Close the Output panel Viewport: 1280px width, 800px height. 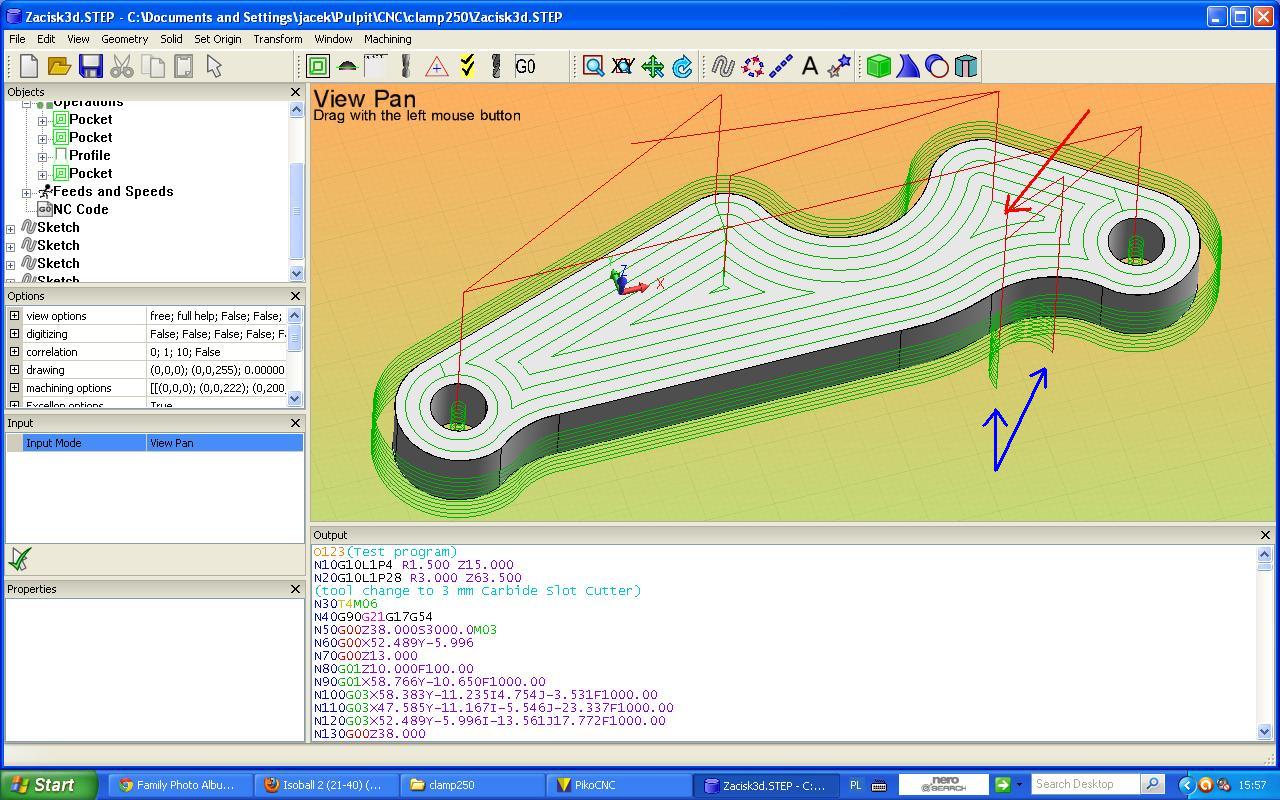coord(1265,535)
